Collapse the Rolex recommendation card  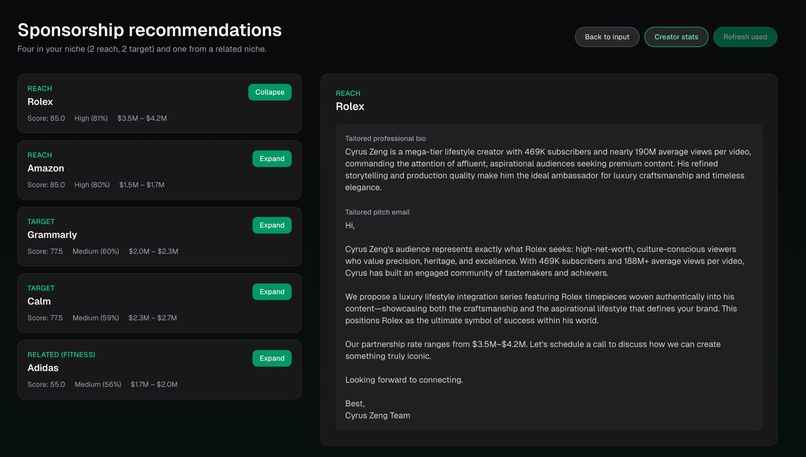click(x=270, y=92)
